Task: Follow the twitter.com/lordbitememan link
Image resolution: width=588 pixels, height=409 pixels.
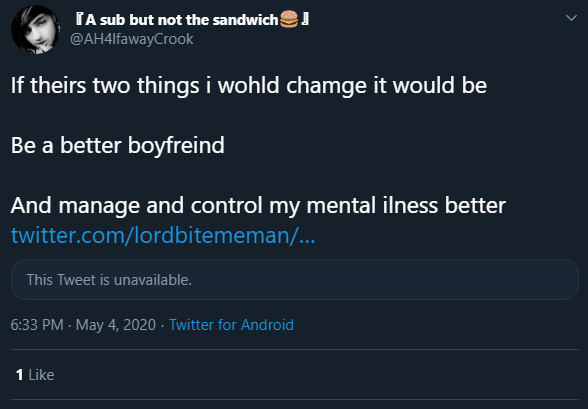Action: click(x=163, y=235)
